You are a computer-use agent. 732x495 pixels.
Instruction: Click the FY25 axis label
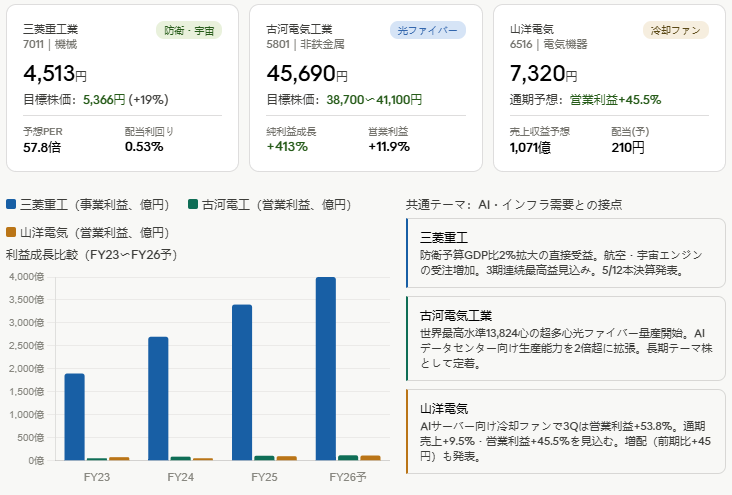tap(264, 477)
